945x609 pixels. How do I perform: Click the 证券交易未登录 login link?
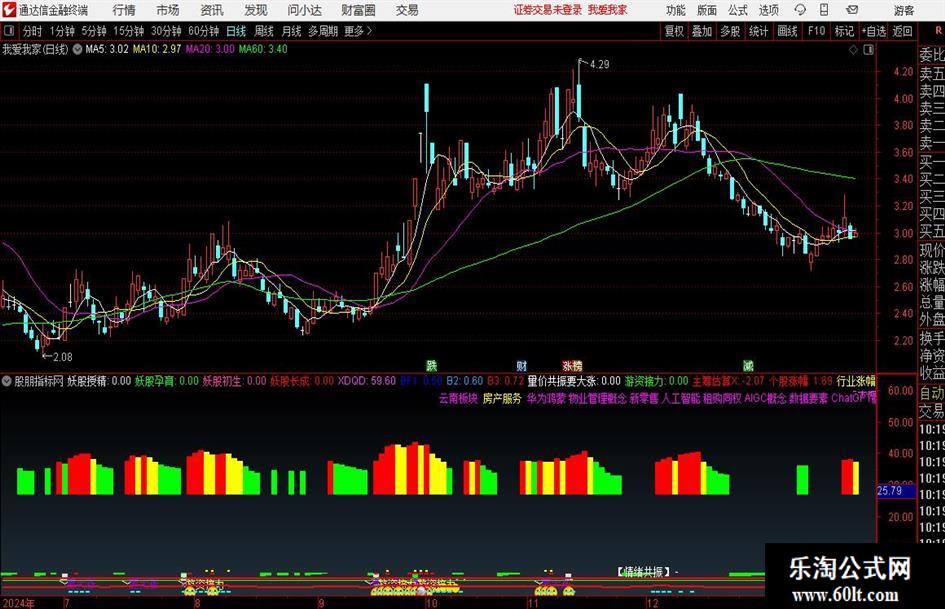[x=548, y=10]
